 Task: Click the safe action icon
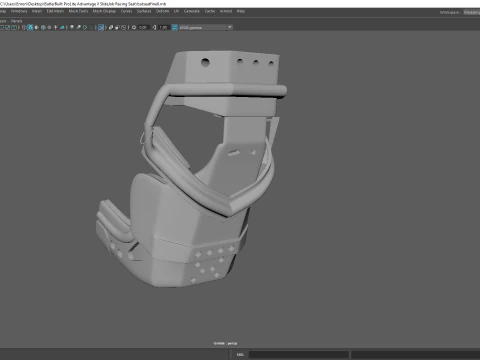[8, 27]
